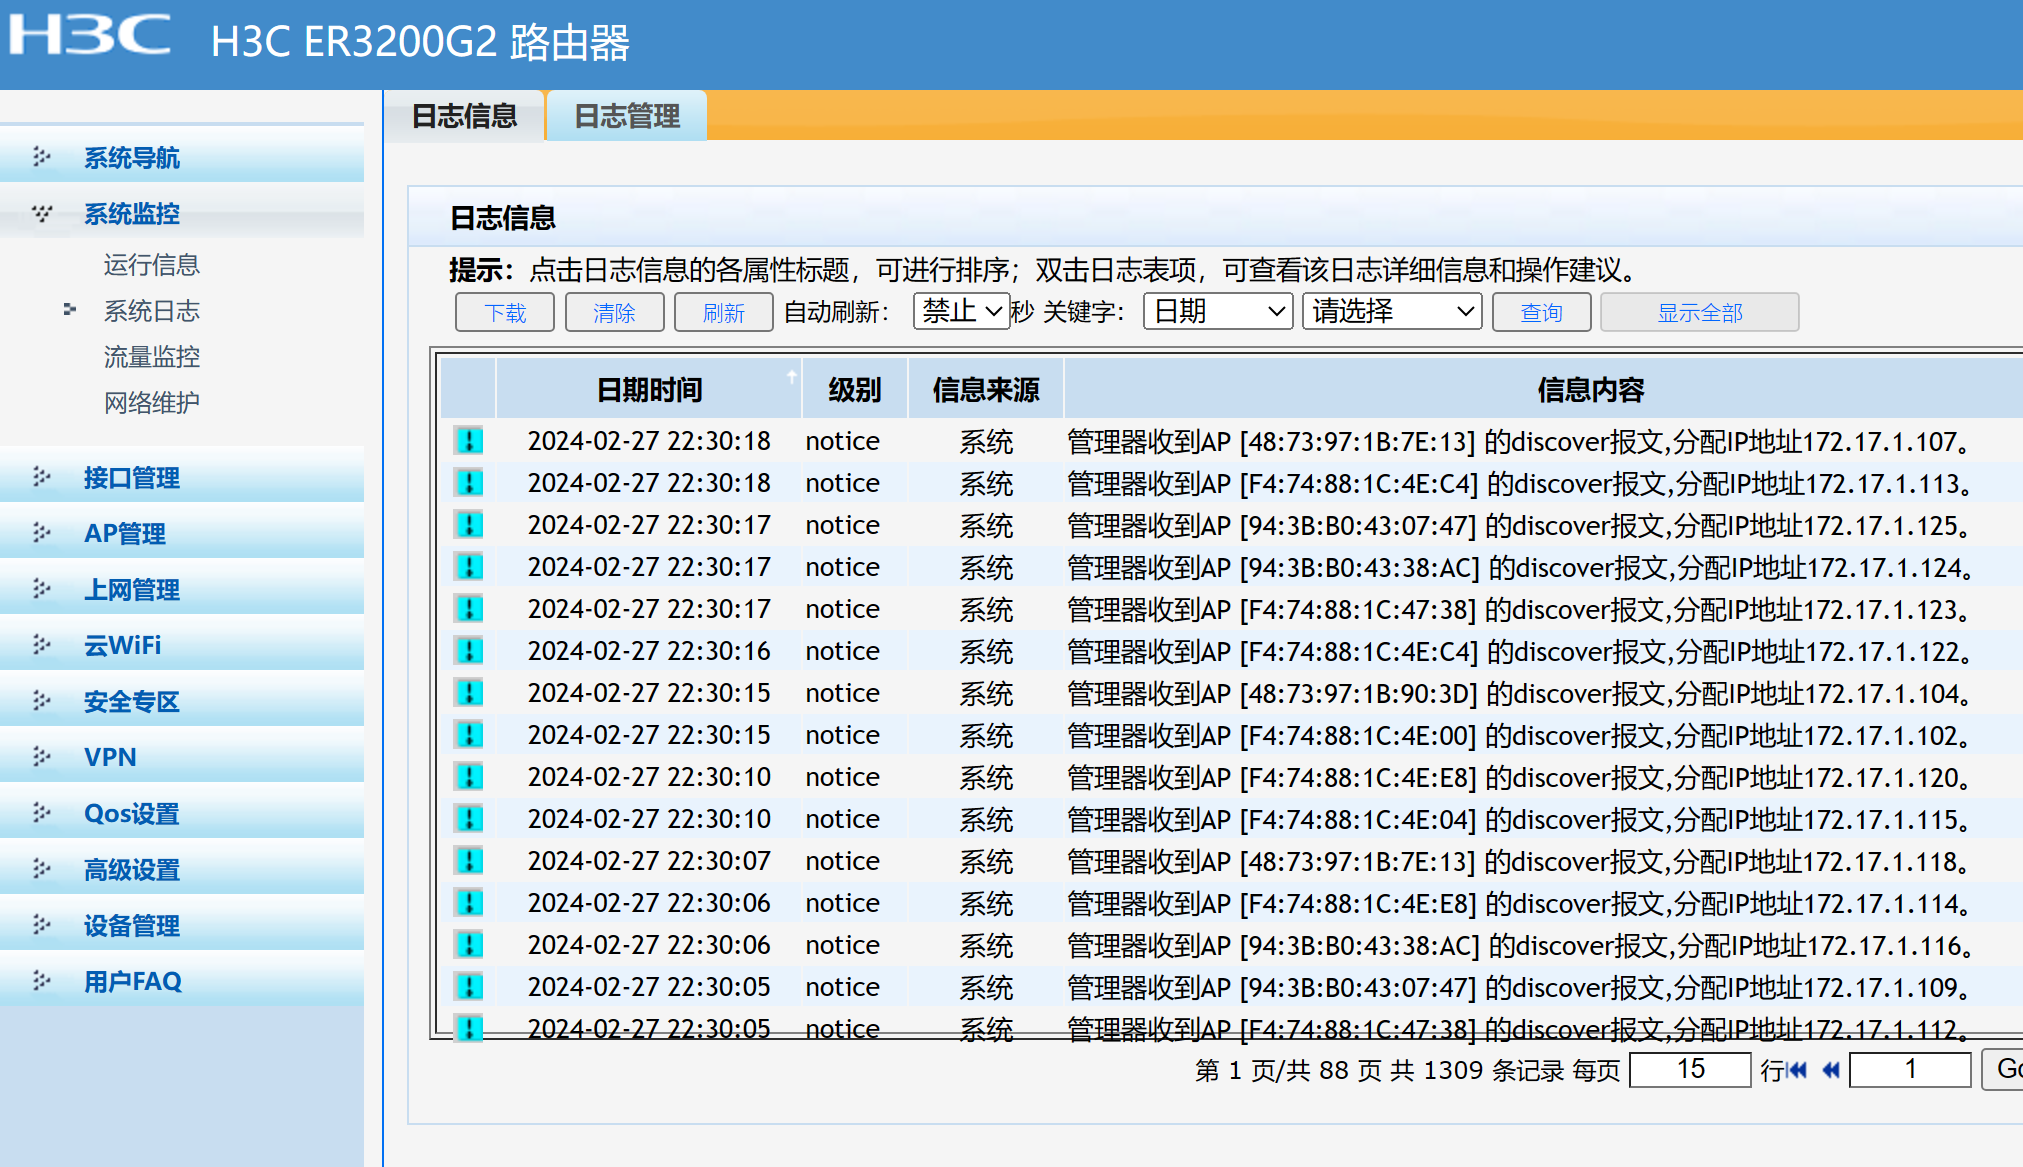This screenshot has width=2023, height=1167.
Task: Click the H3C logo in header
Action: [90, 36]
